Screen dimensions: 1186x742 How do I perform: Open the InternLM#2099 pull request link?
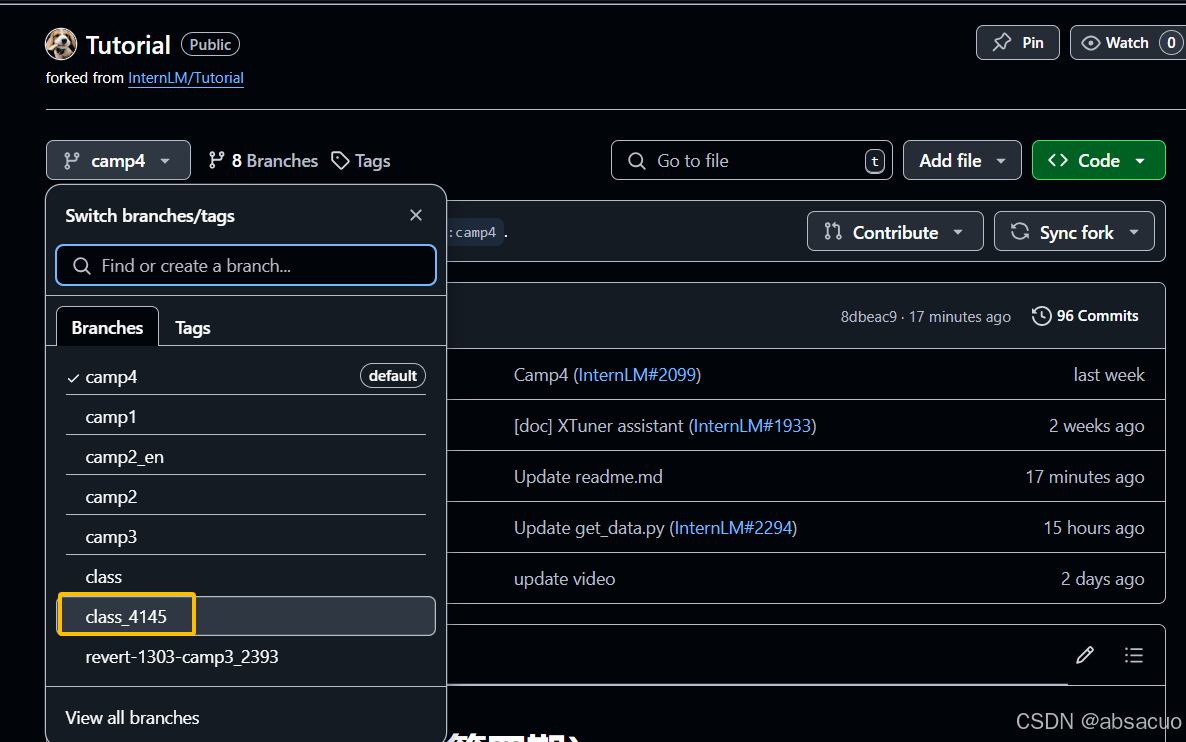coord(637,375)
